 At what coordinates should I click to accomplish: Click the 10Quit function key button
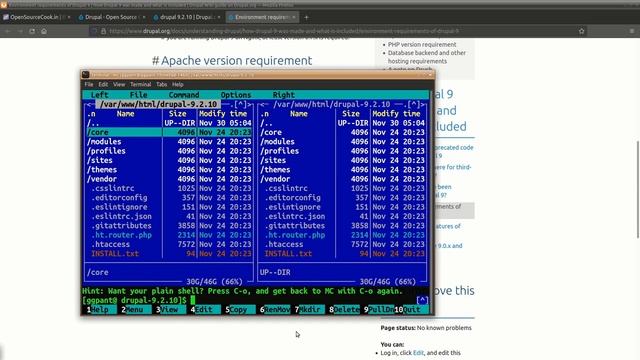[412, 310]
